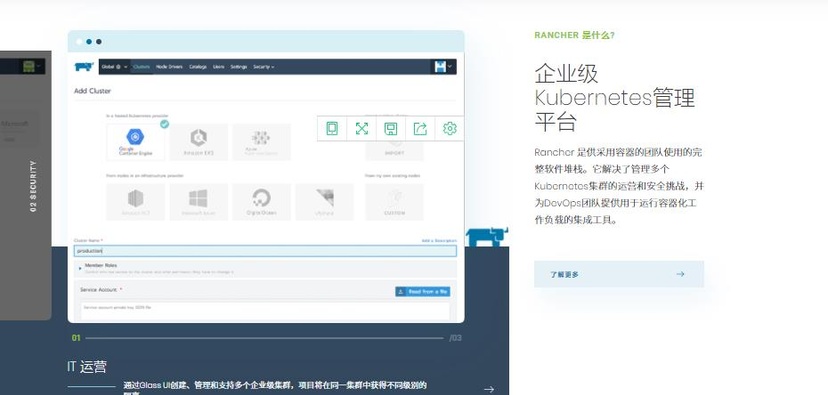Image resolution: width=828 pixels, height=395 pixels.
Task: Open the Settings tab in navbar
Action: click(239, 67)
